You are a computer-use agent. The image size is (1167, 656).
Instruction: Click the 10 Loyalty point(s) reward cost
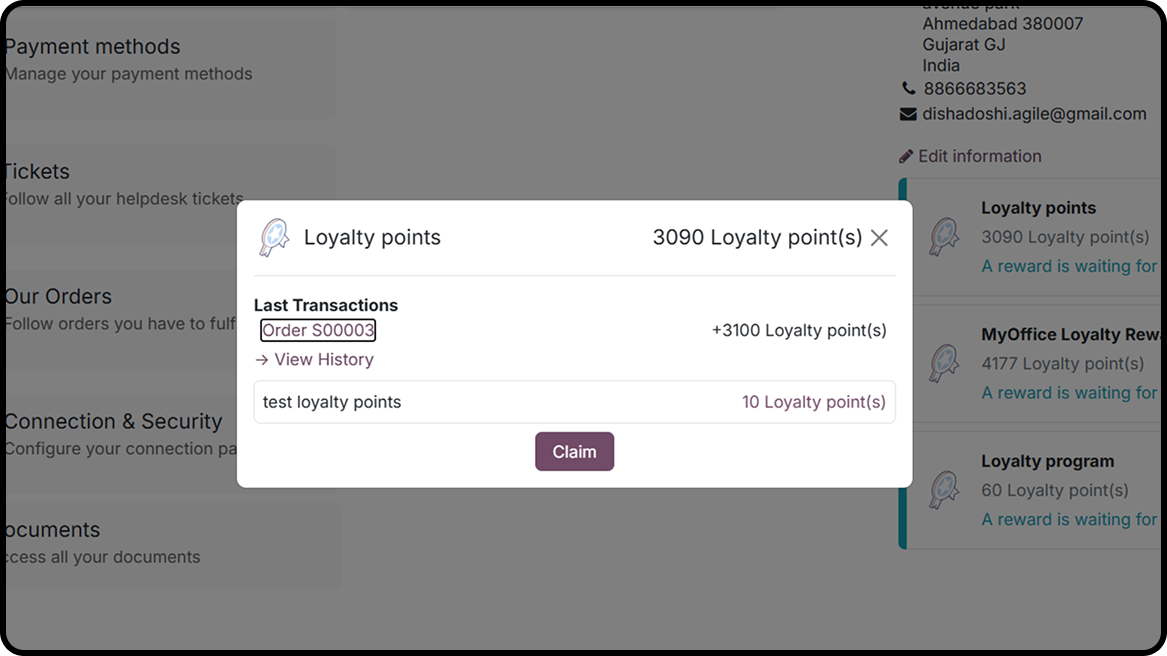coord(813,402)
